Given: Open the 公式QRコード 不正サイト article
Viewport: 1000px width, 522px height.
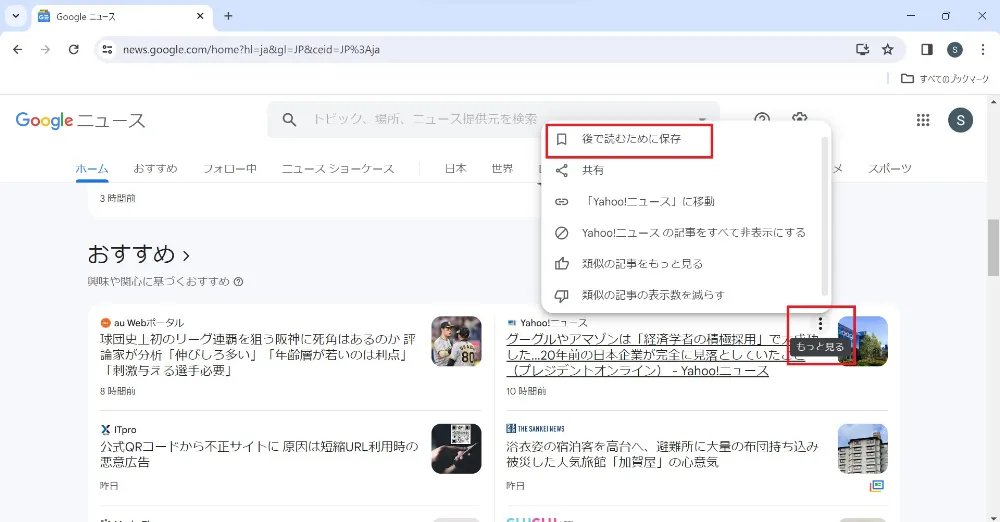Looking at the screenshot, I should pos(259,454).
